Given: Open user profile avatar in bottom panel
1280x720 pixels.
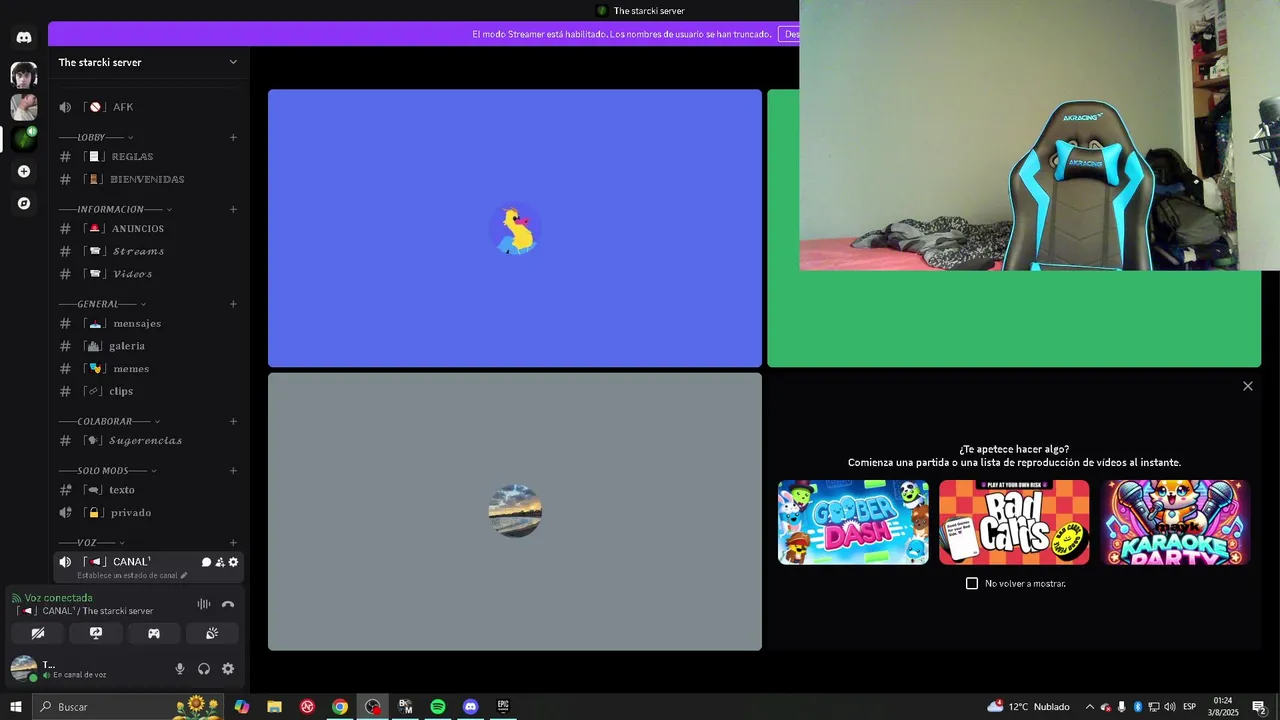Looking at the screenshot, I should [x=24, y=668].
